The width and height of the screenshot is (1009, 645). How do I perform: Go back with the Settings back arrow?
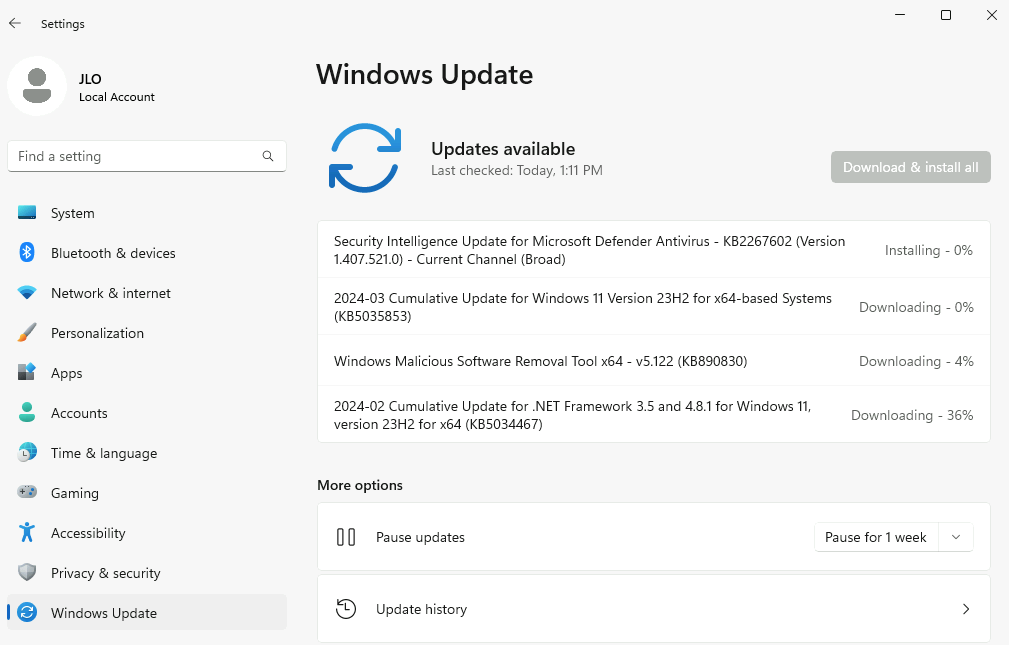point(15,23)
